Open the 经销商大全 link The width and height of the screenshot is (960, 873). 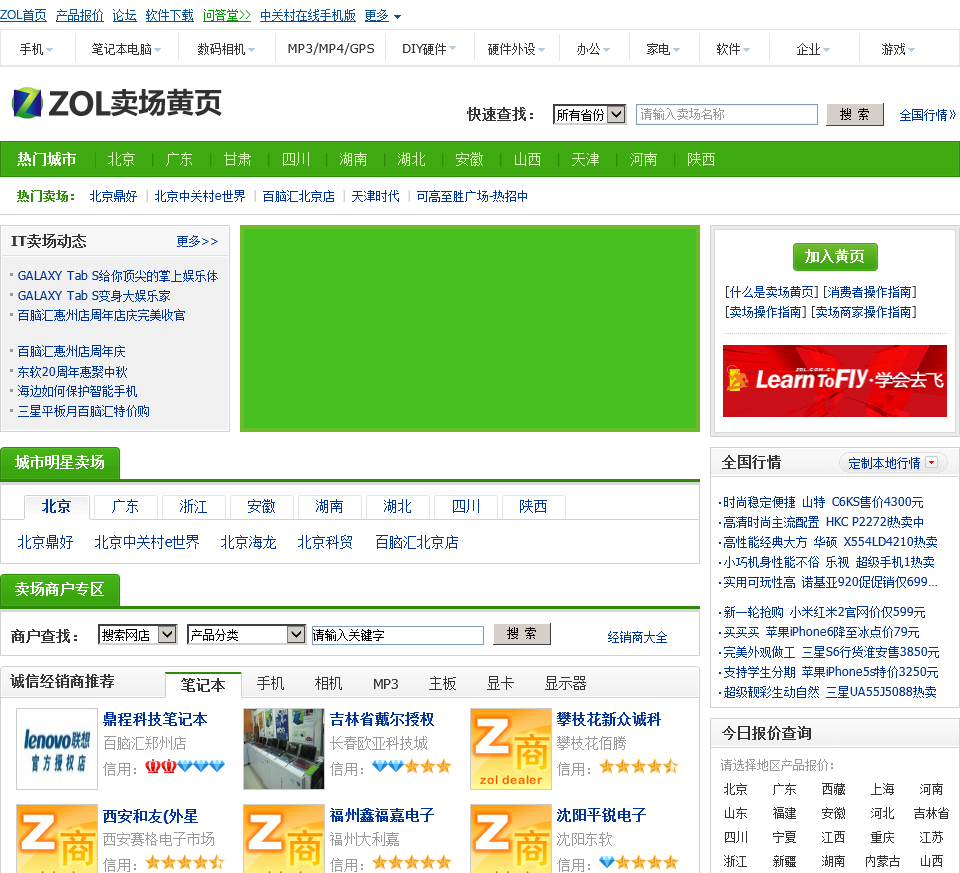[x=637, y=637]
